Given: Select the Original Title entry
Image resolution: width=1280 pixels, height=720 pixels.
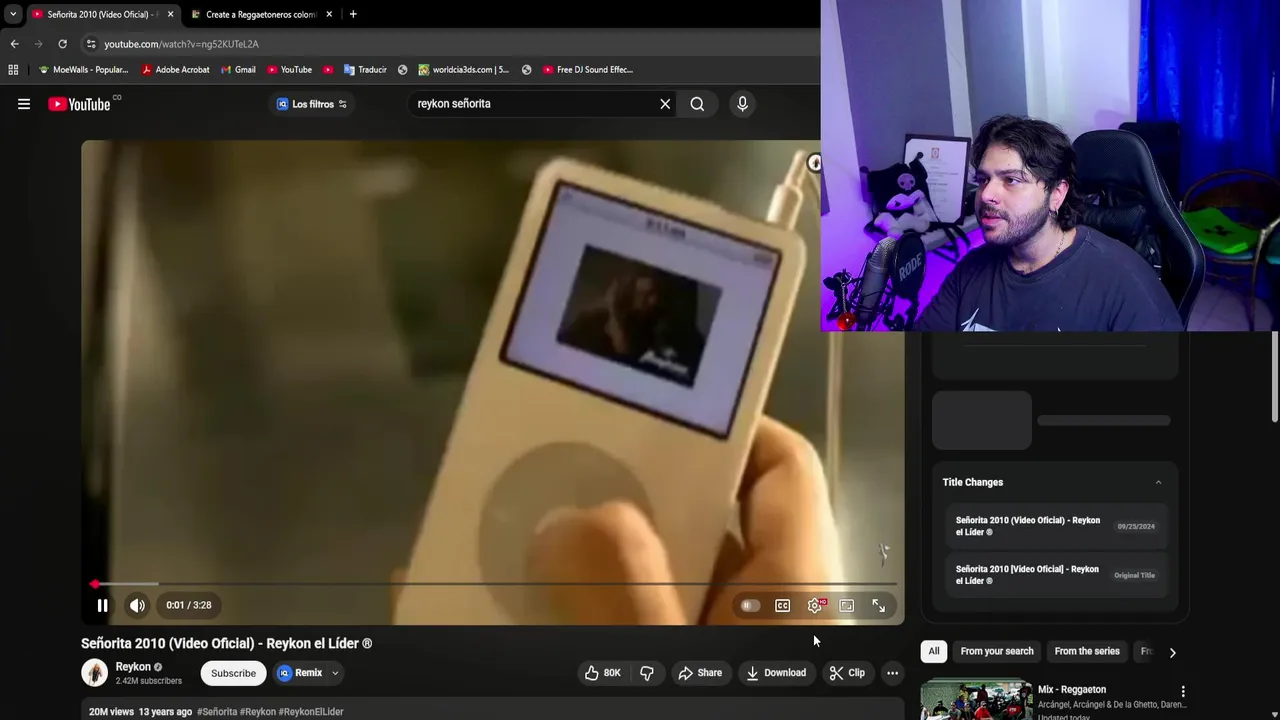Looking at the screenshot, I should (x=1056, y=575).
